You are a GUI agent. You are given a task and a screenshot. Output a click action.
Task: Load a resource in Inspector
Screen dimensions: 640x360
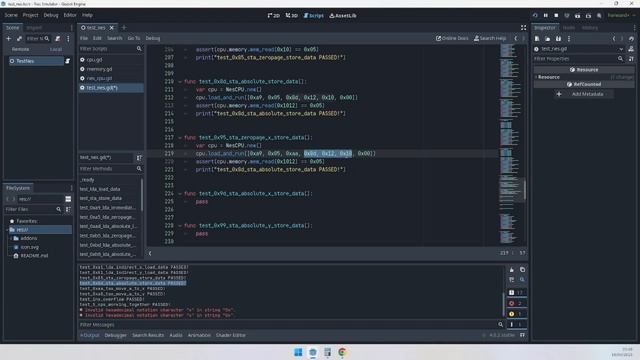tap(547, 38)
